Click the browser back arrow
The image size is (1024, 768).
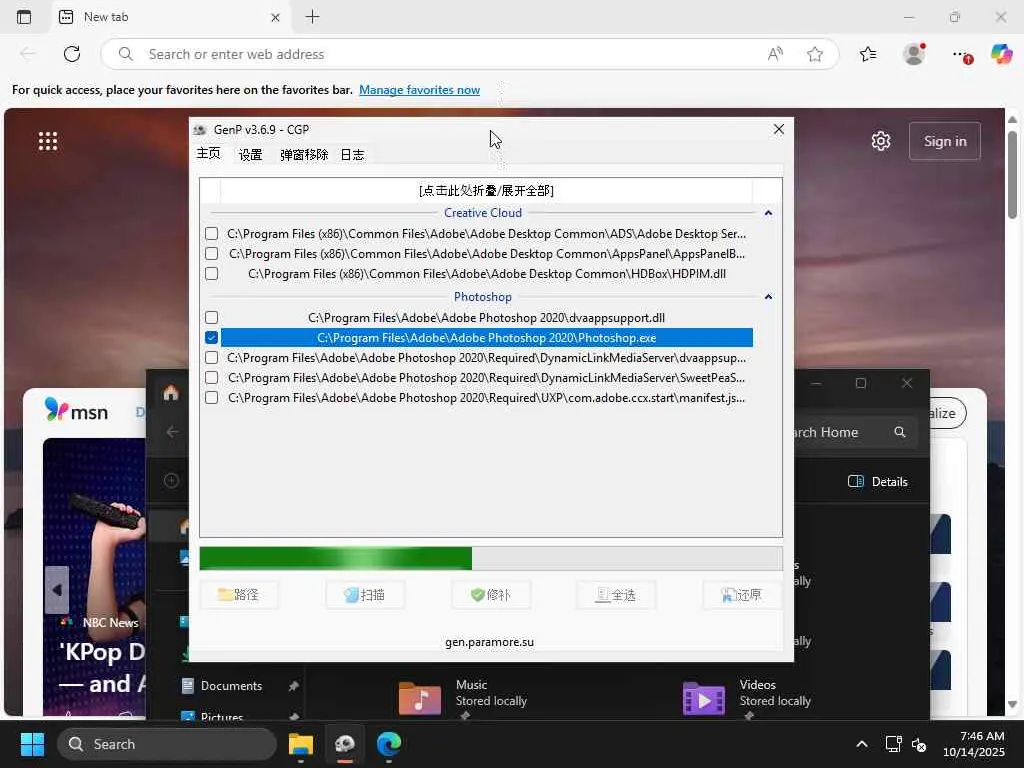pyautogui.click(x=27, y=54)
